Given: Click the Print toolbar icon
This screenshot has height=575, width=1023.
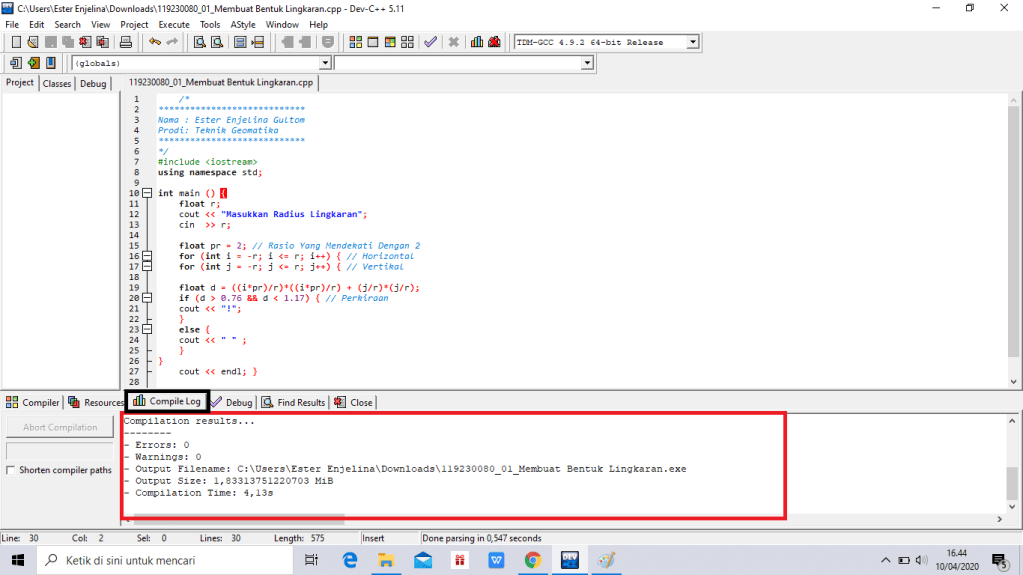Looking at the screenshot, I should pyautogui.click(x=126, y=42).
